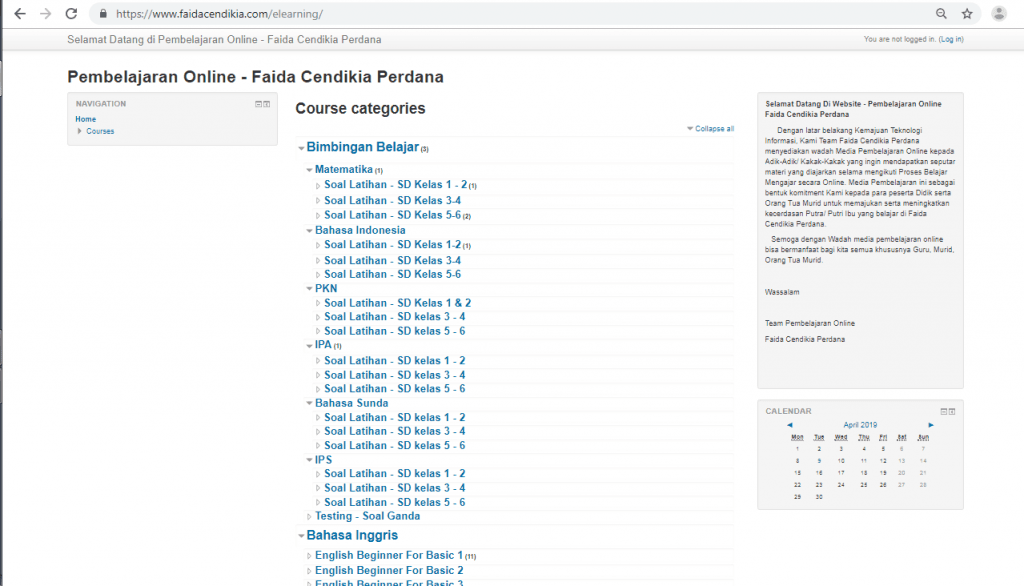Collapse the Bahasa Indonesia subcategory

tap(310, 231)
